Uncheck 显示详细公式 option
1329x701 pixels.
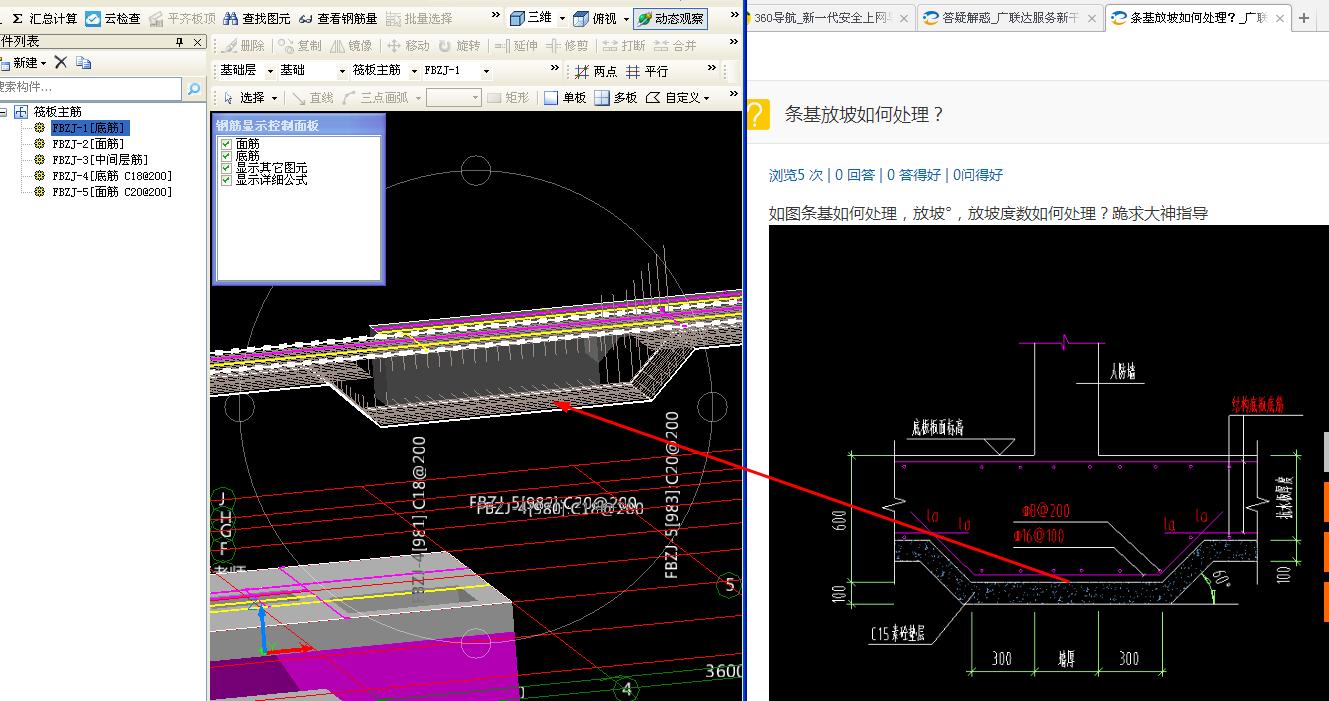coord(226,180)
